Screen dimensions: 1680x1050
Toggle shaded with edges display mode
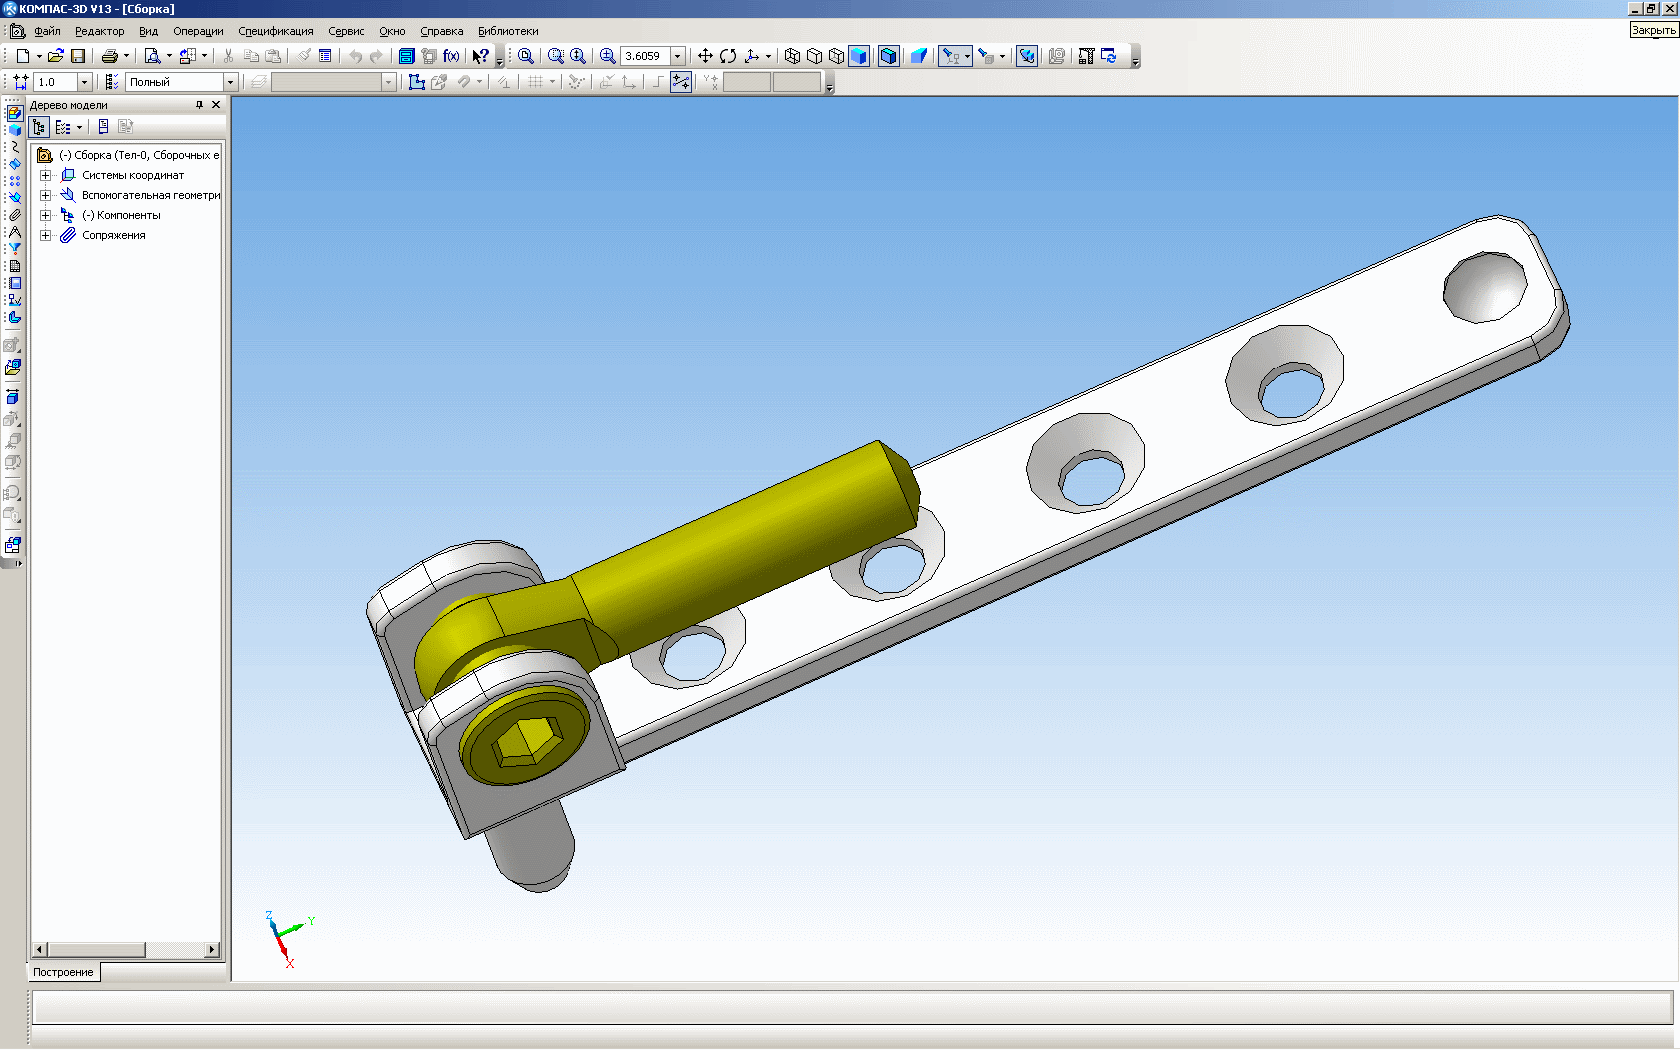888,56
